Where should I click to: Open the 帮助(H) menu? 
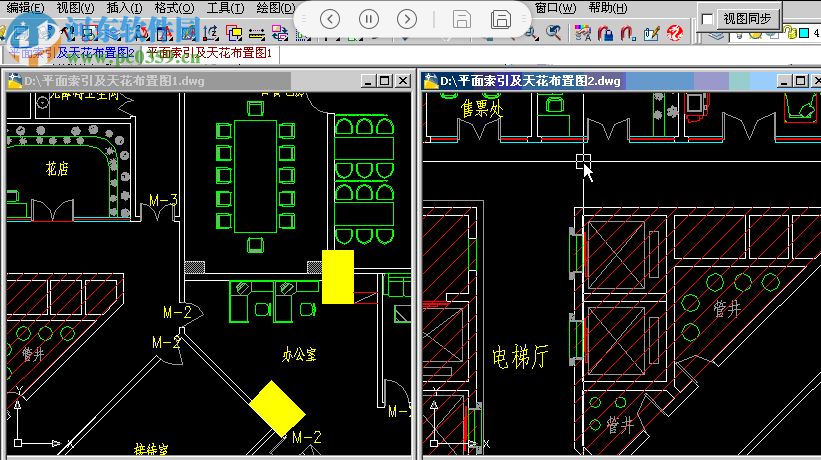click(607, 8)
